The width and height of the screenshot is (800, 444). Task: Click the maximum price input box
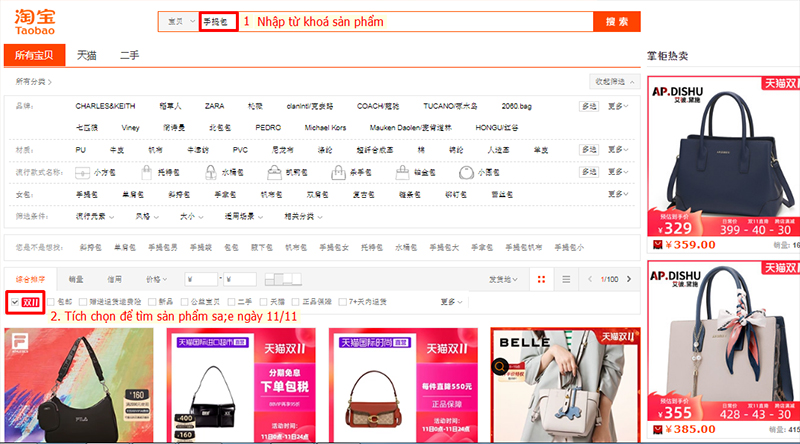(x=239, y=279)
